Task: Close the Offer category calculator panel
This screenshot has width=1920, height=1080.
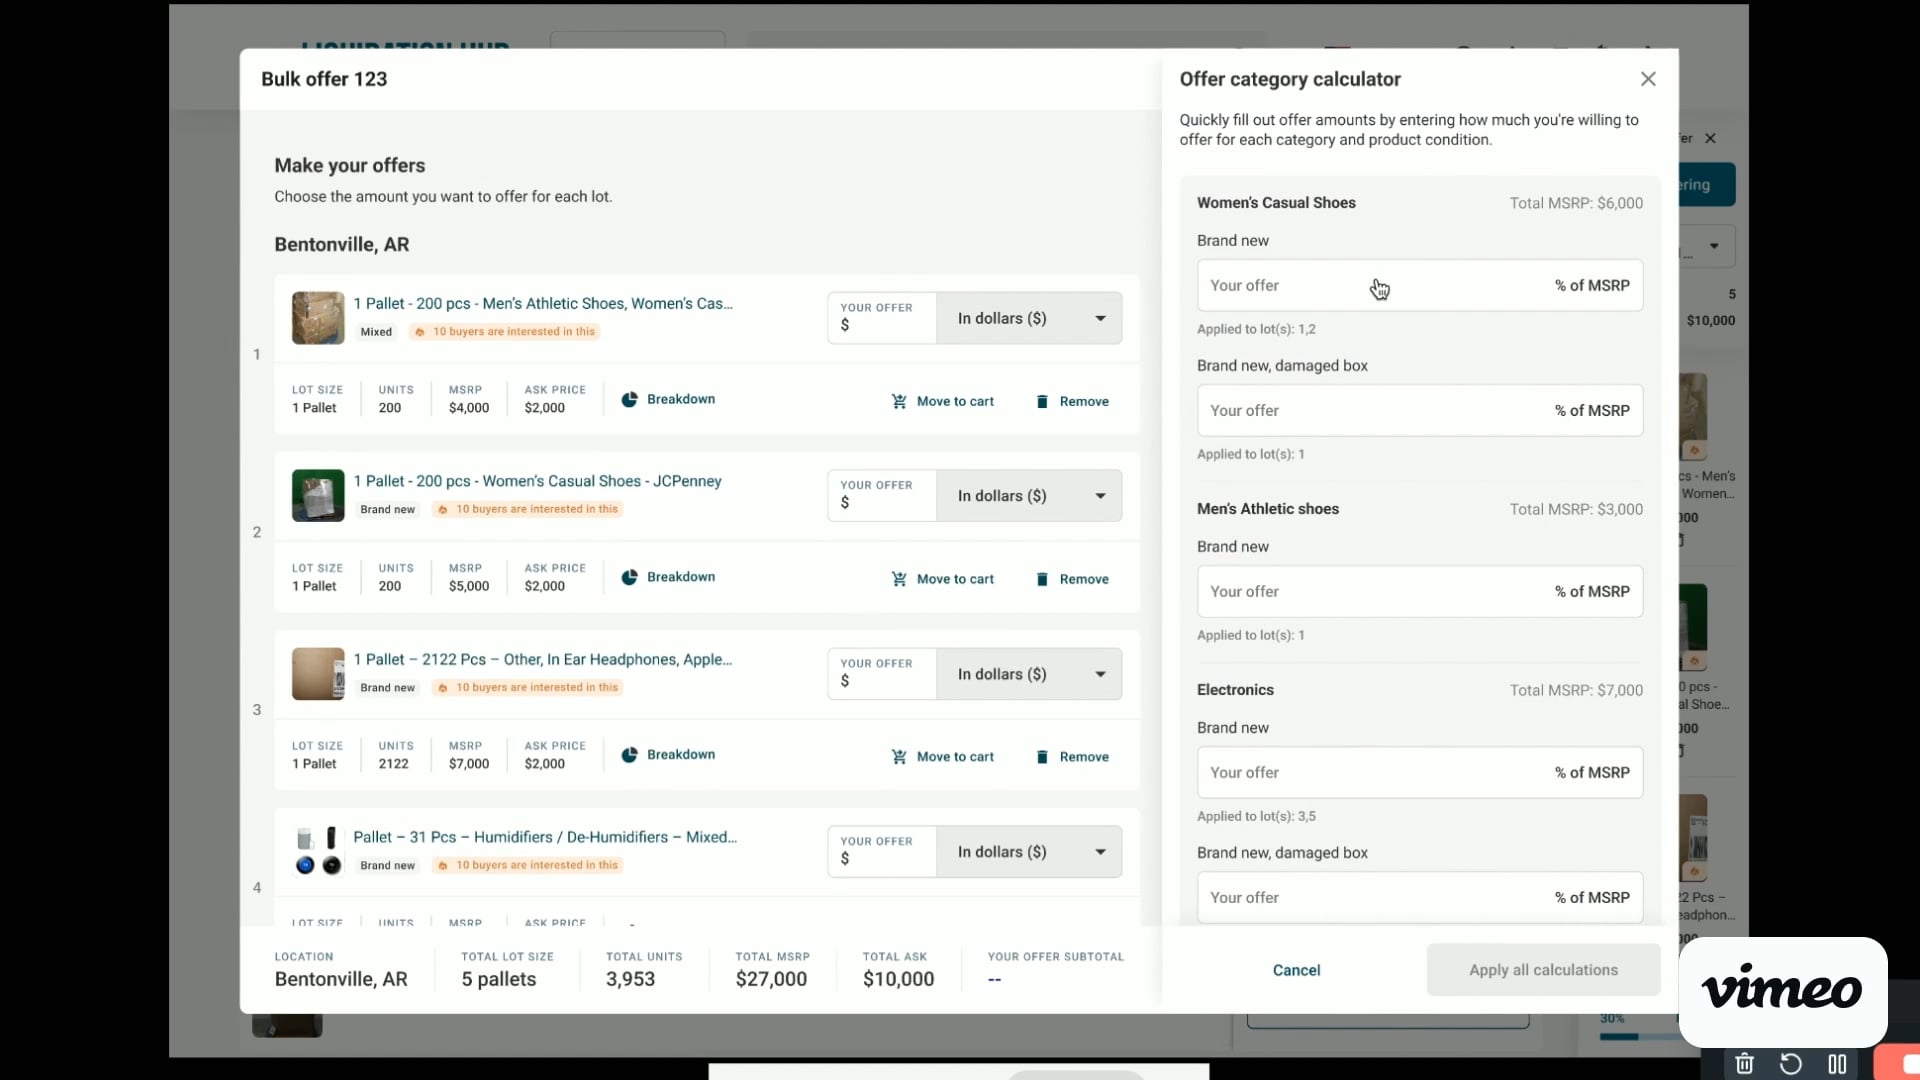Action: tap(1648, 79)
